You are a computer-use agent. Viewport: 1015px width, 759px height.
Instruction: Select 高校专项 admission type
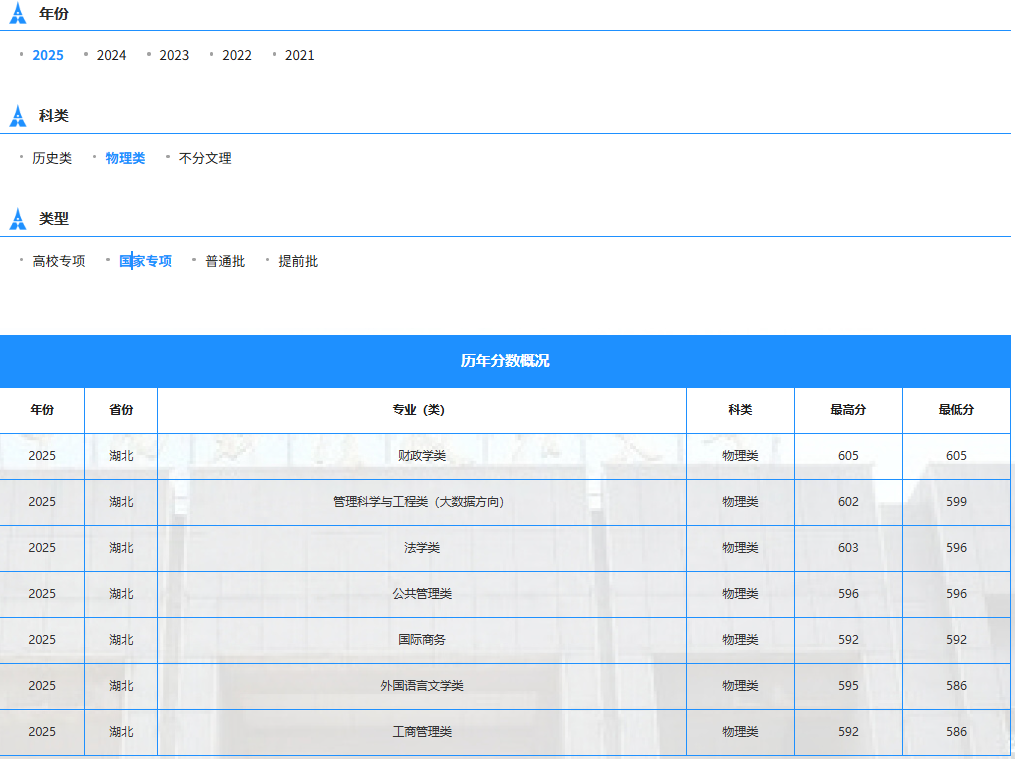59,261
